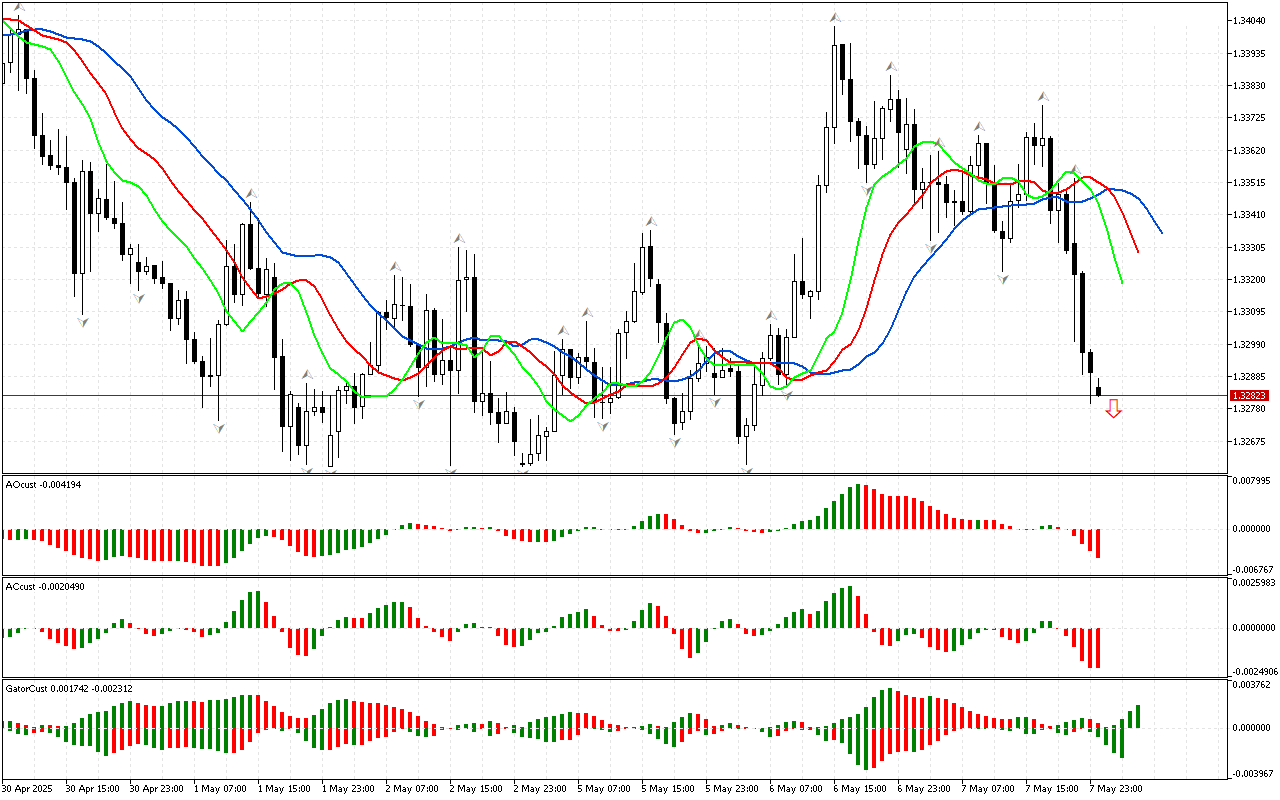Select the fractal arrow above 1 May 15:00 high
Screen dimensions: 1280x800
[x=252, y=194]
